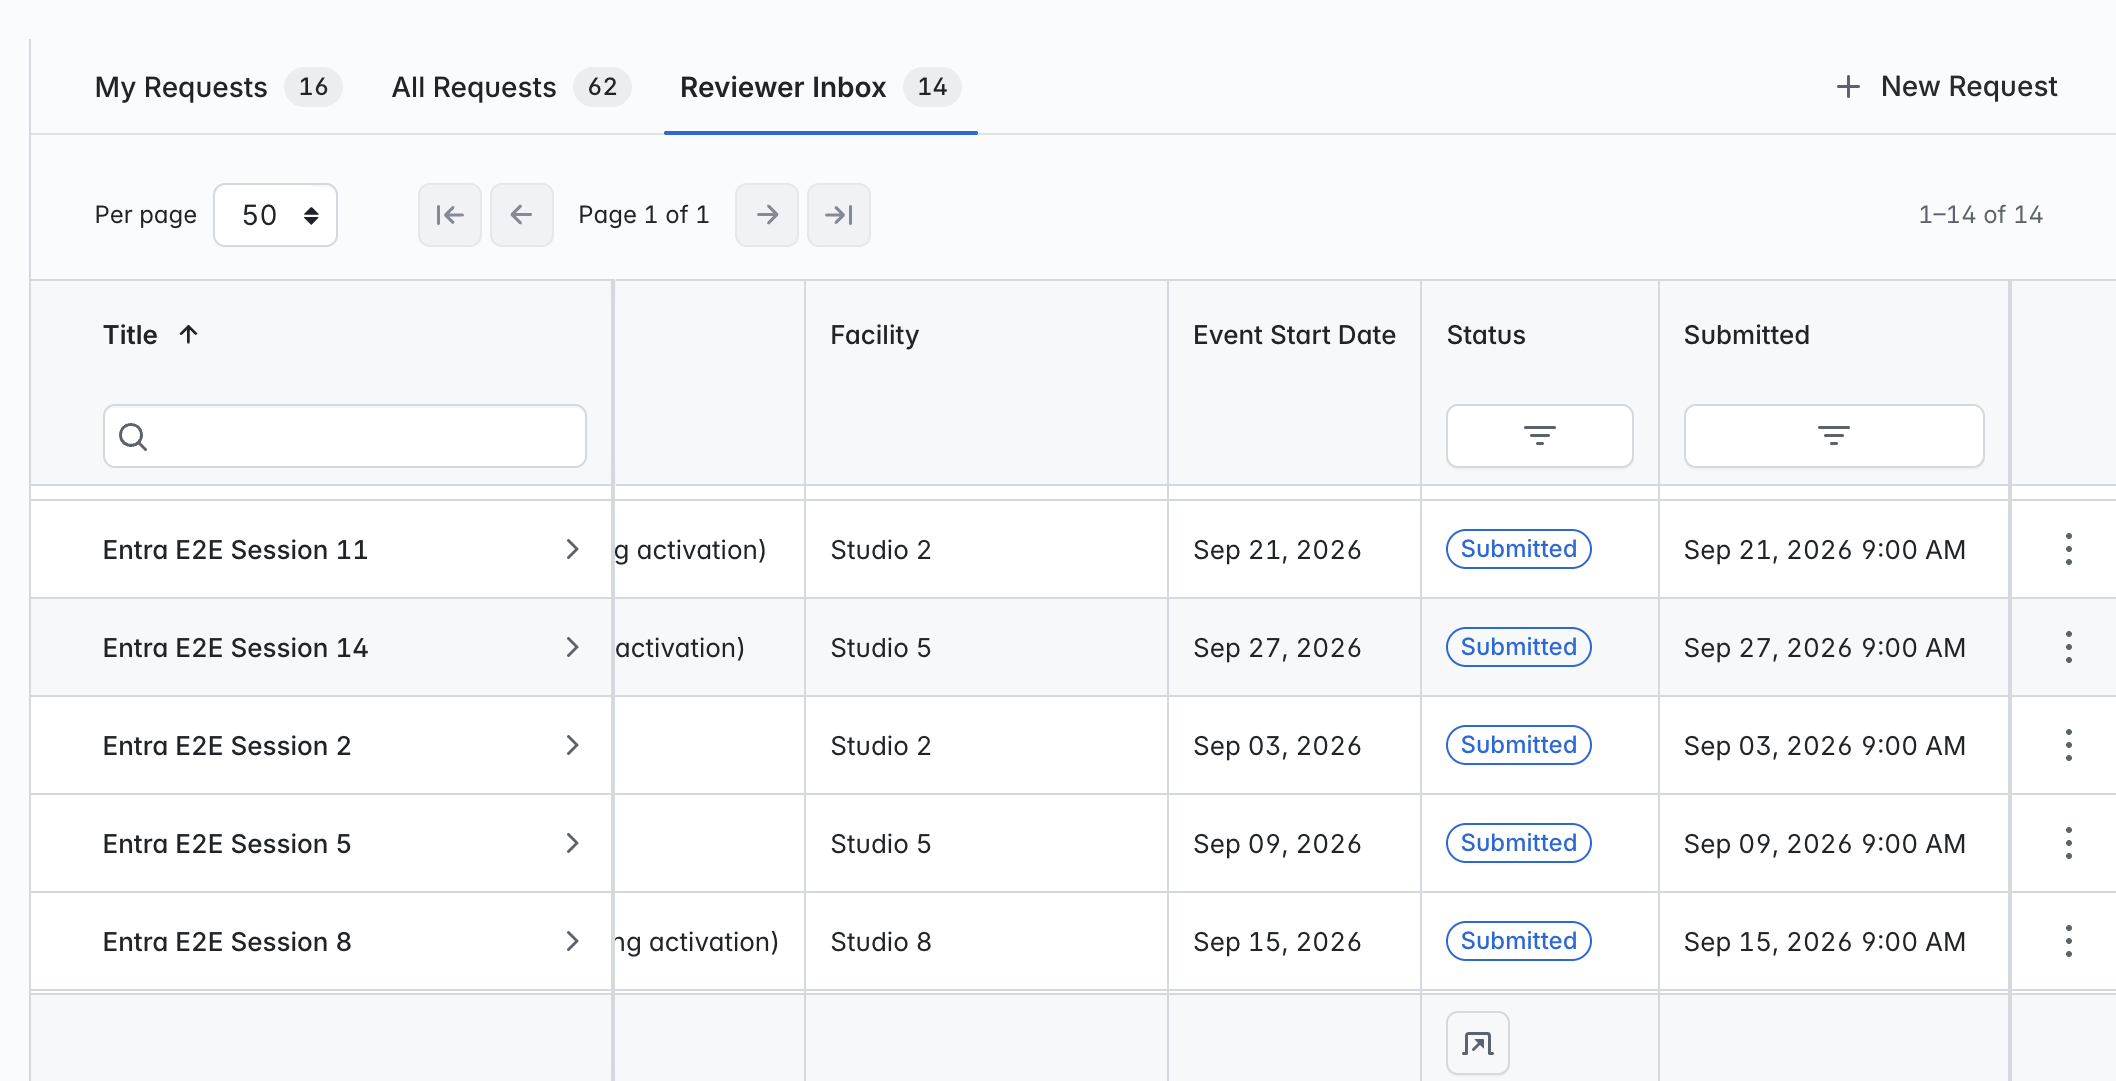Go to the previous page
The height and width of the screenshot is (1081, 2116).
tap(522, 215)
